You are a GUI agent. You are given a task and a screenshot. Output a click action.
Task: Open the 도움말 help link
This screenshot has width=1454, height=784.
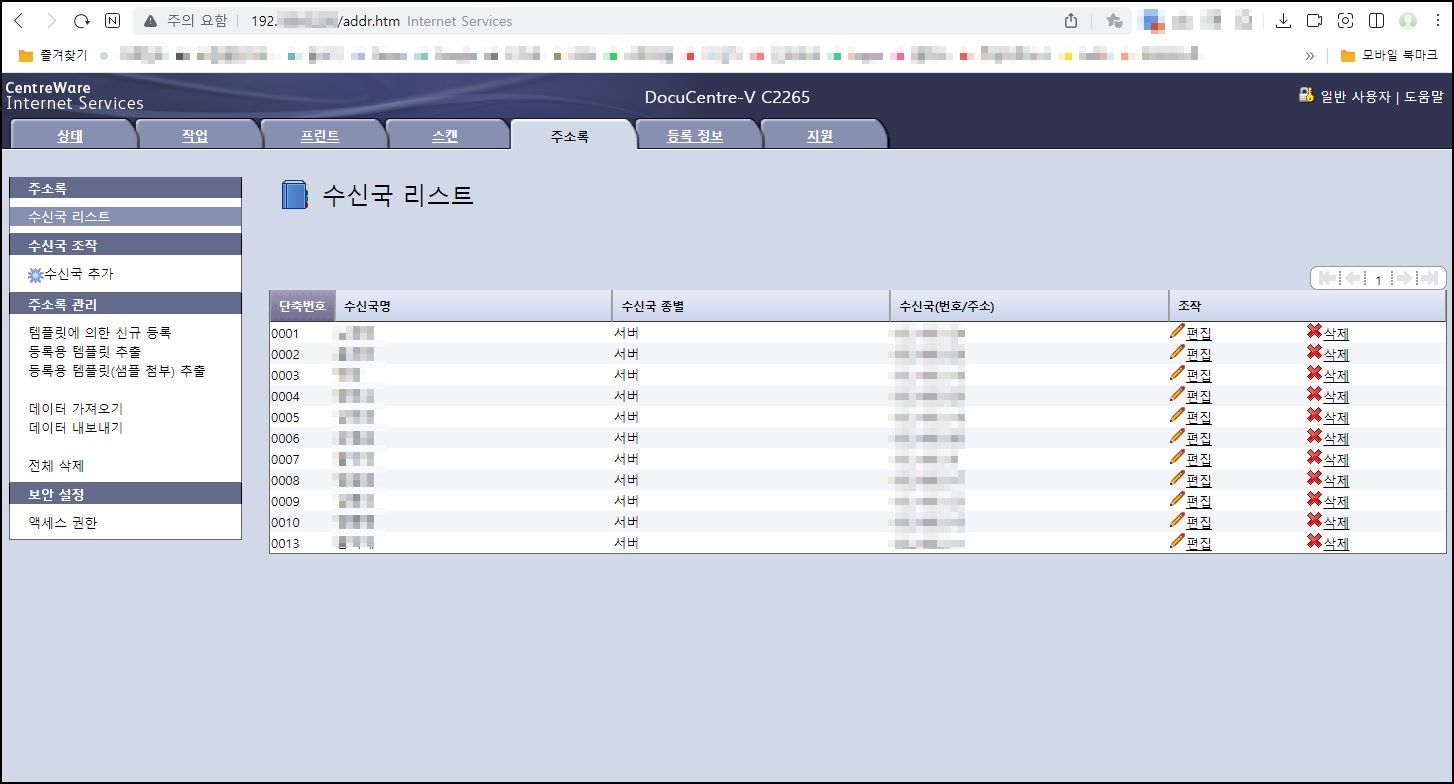coord(1424,94)
